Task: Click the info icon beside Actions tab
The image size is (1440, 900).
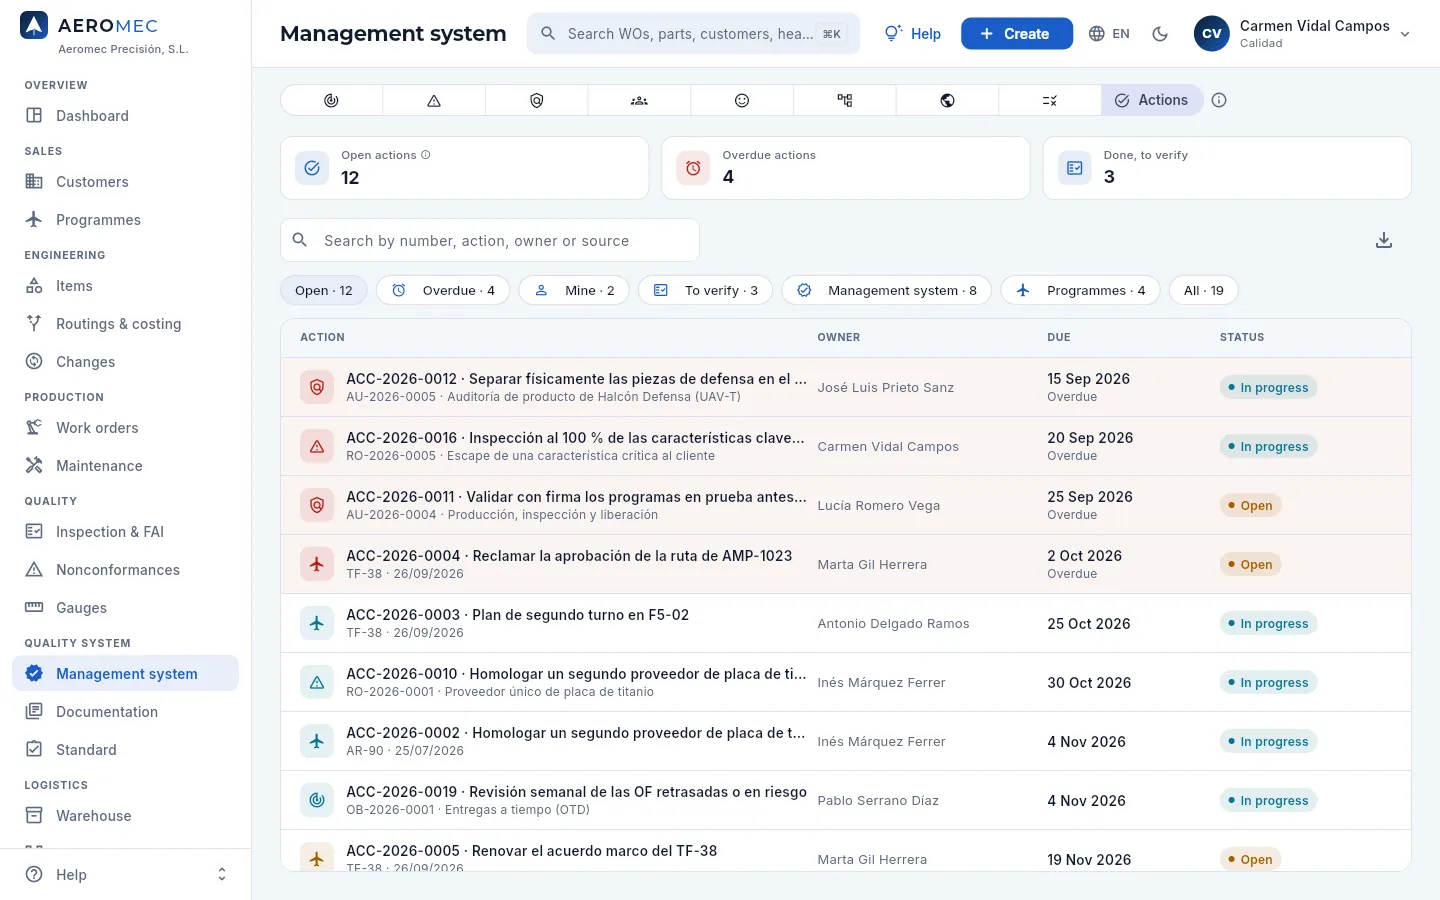Action: (1219, 100)
